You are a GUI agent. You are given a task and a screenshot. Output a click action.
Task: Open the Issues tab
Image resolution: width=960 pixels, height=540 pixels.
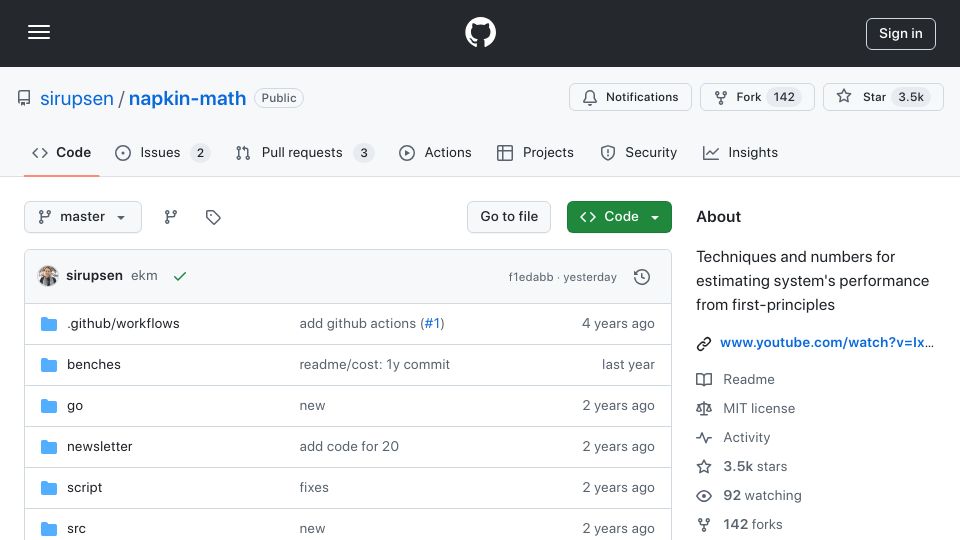point(162,152)
